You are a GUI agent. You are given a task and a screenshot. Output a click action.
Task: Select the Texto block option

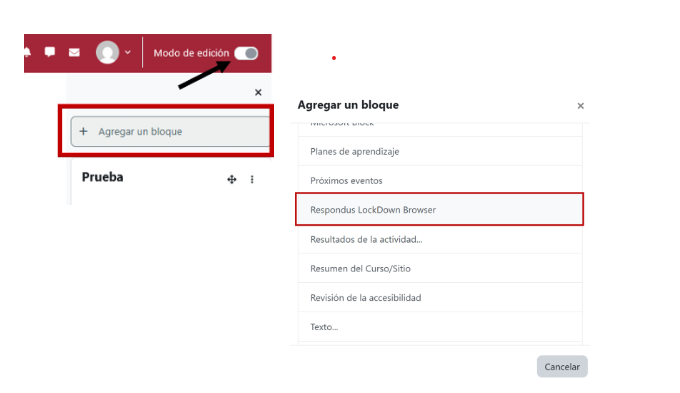440,327
